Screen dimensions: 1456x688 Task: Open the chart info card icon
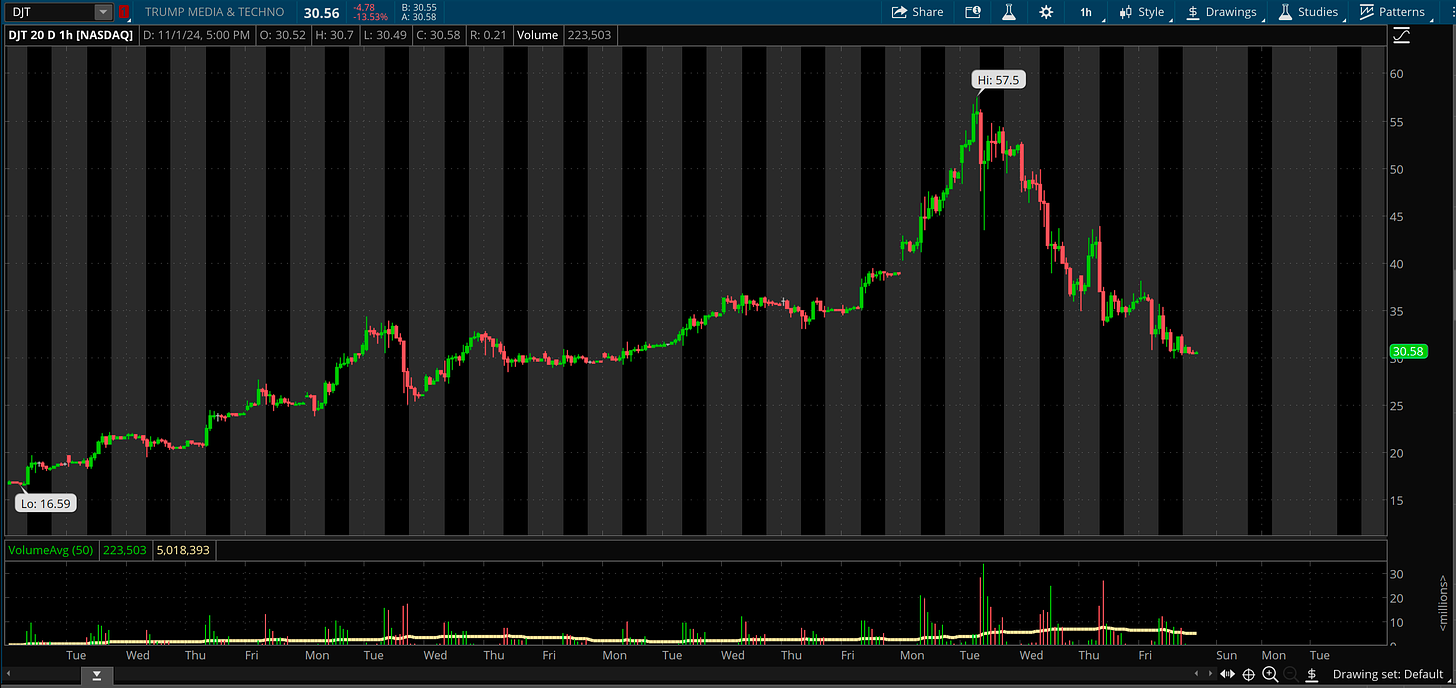[x=973, y=12]
